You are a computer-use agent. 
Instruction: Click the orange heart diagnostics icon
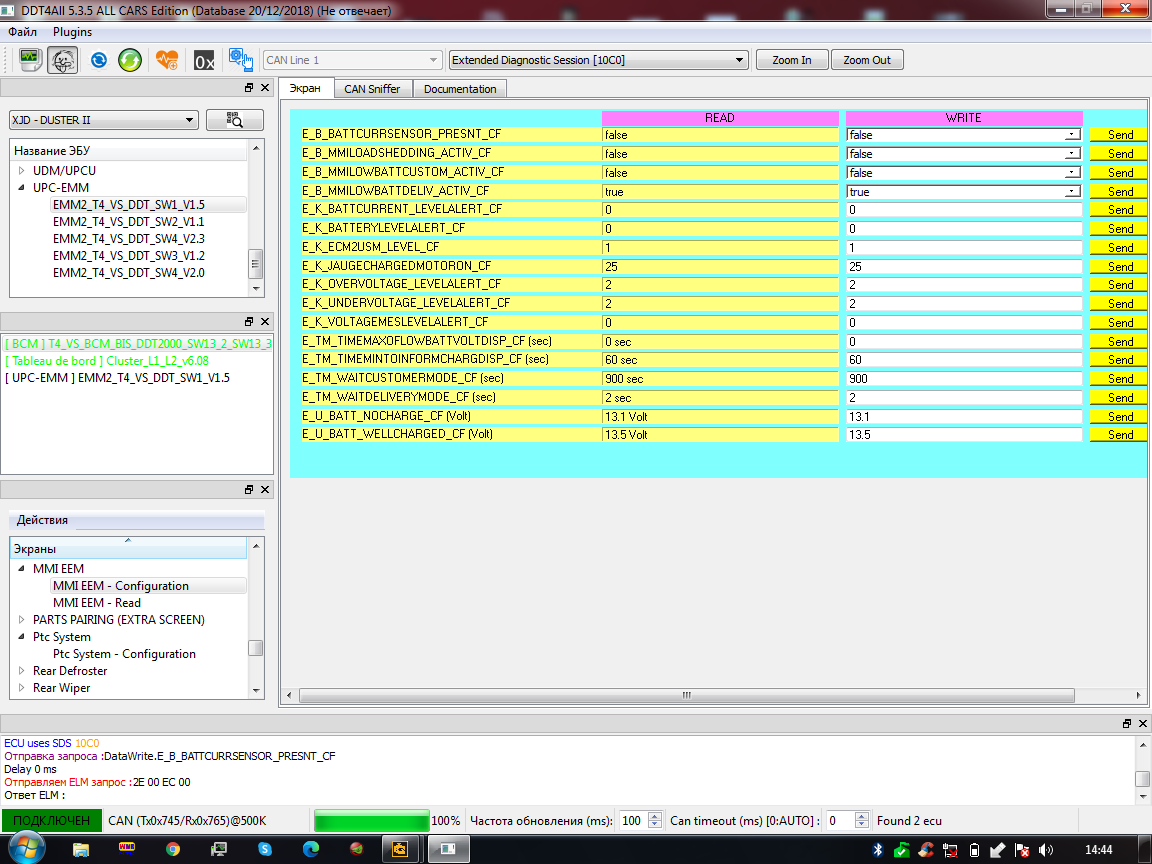(x=167, y=60)
